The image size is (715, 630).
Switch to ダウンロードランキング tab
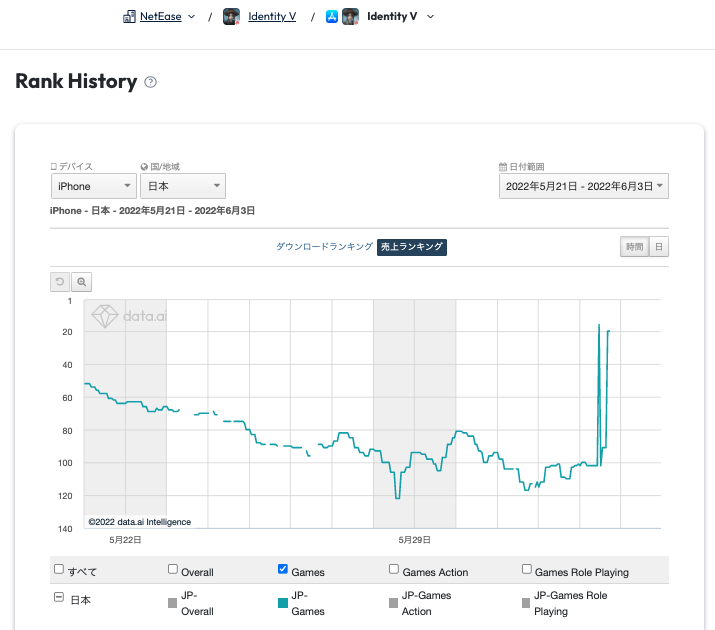(x=324, y=247)
